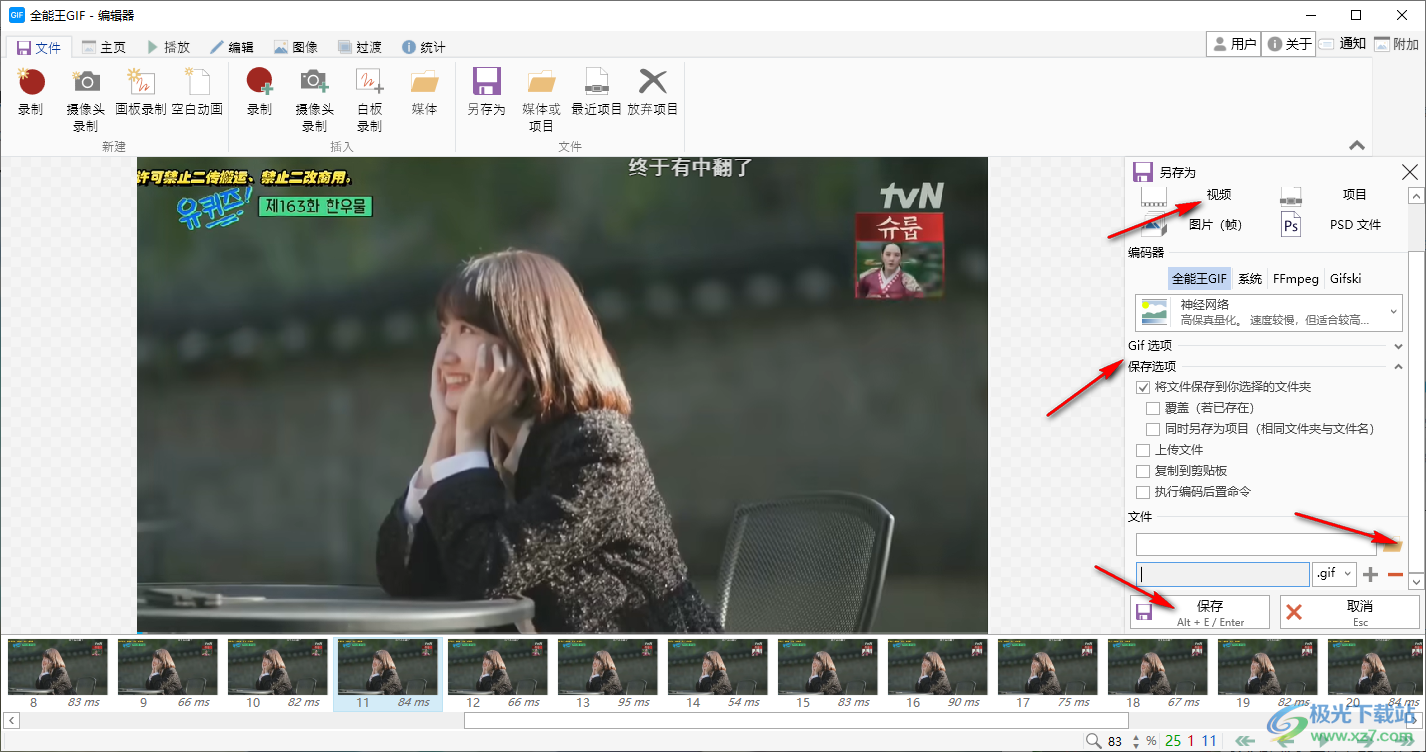
Task: Click the file name input field
Action: point(1223,574)
